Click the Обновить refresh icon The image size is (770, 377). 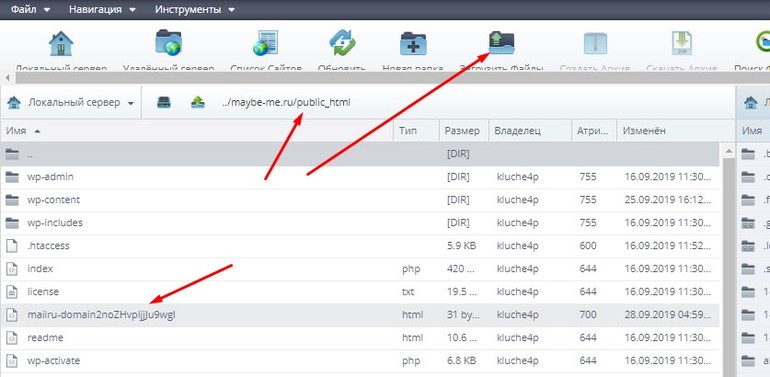point(342,43)
